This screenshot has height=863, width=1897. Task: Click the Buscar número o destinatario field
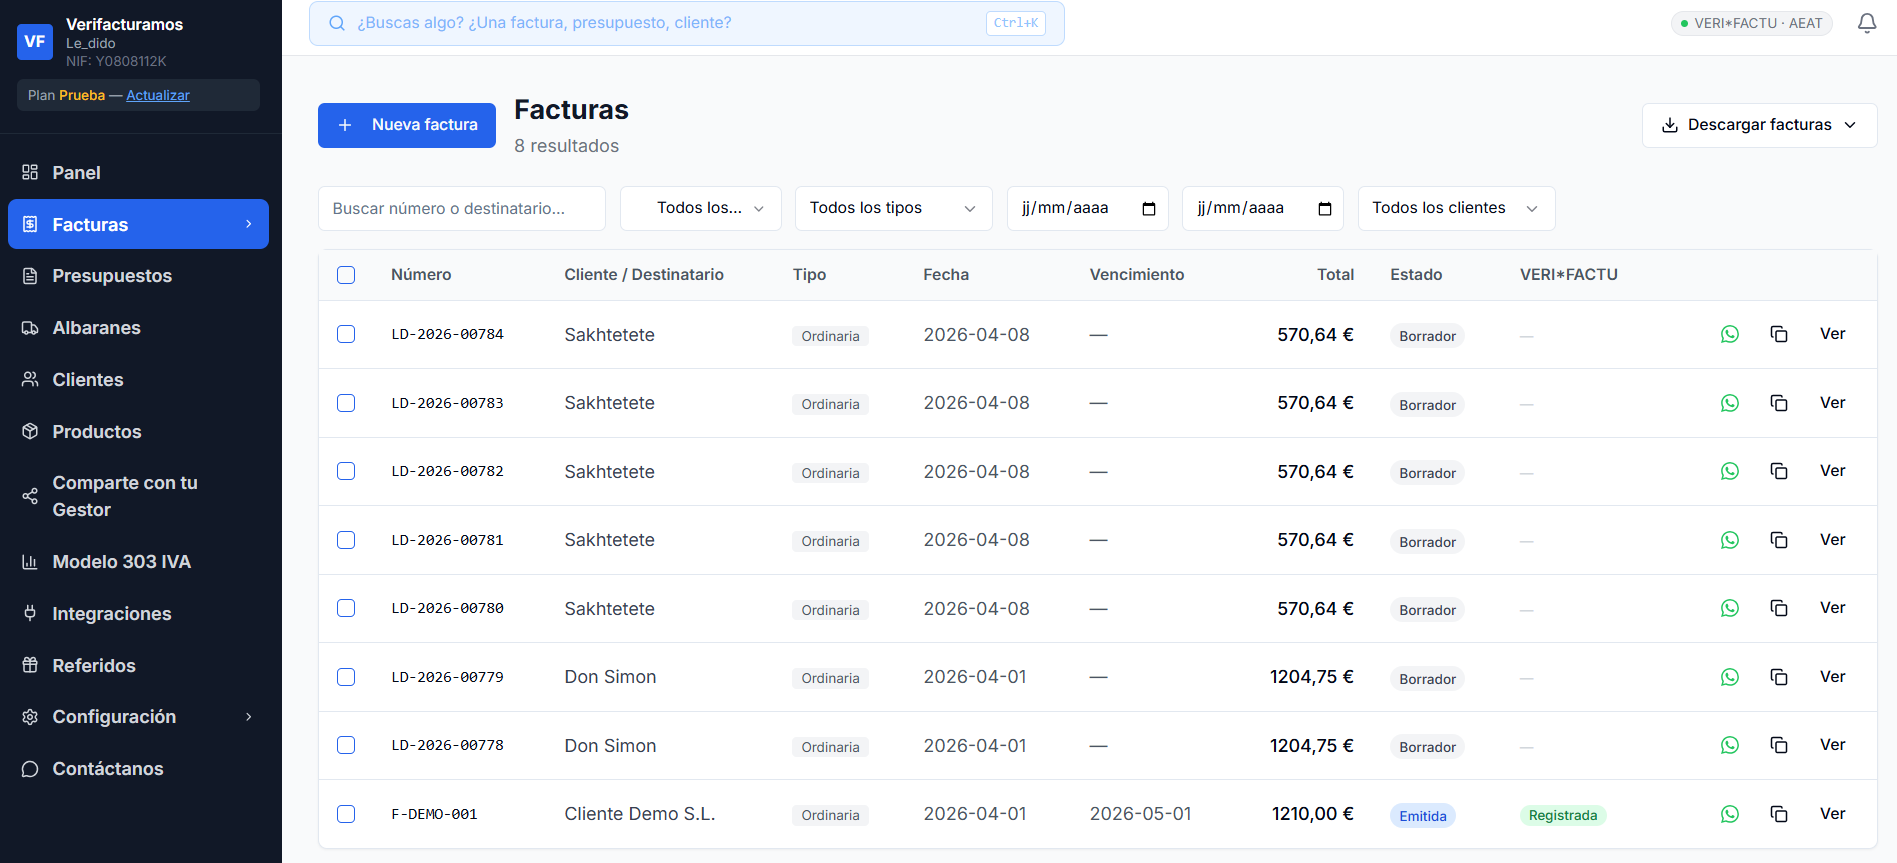click(461, 208)
